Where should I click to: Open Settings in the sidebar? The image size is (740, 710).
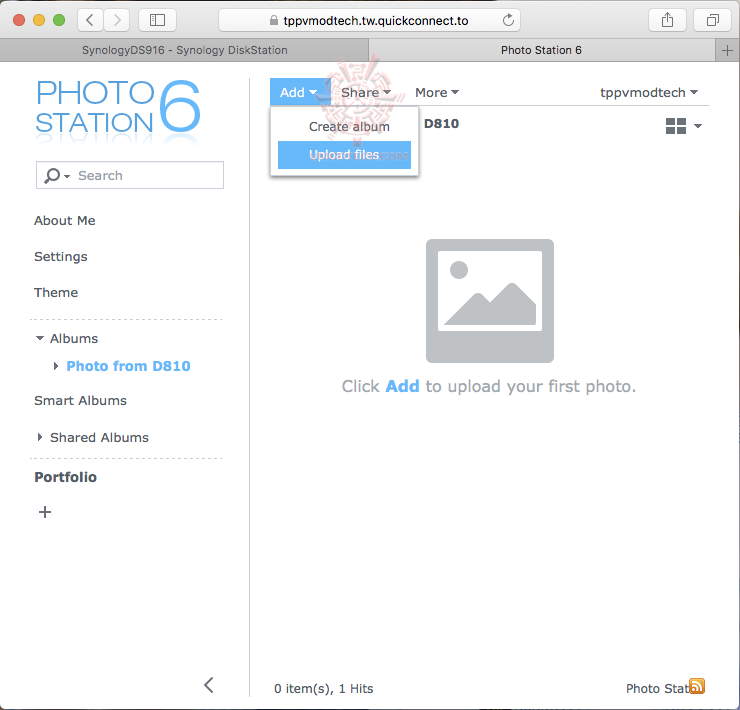(x=61, y=256)
